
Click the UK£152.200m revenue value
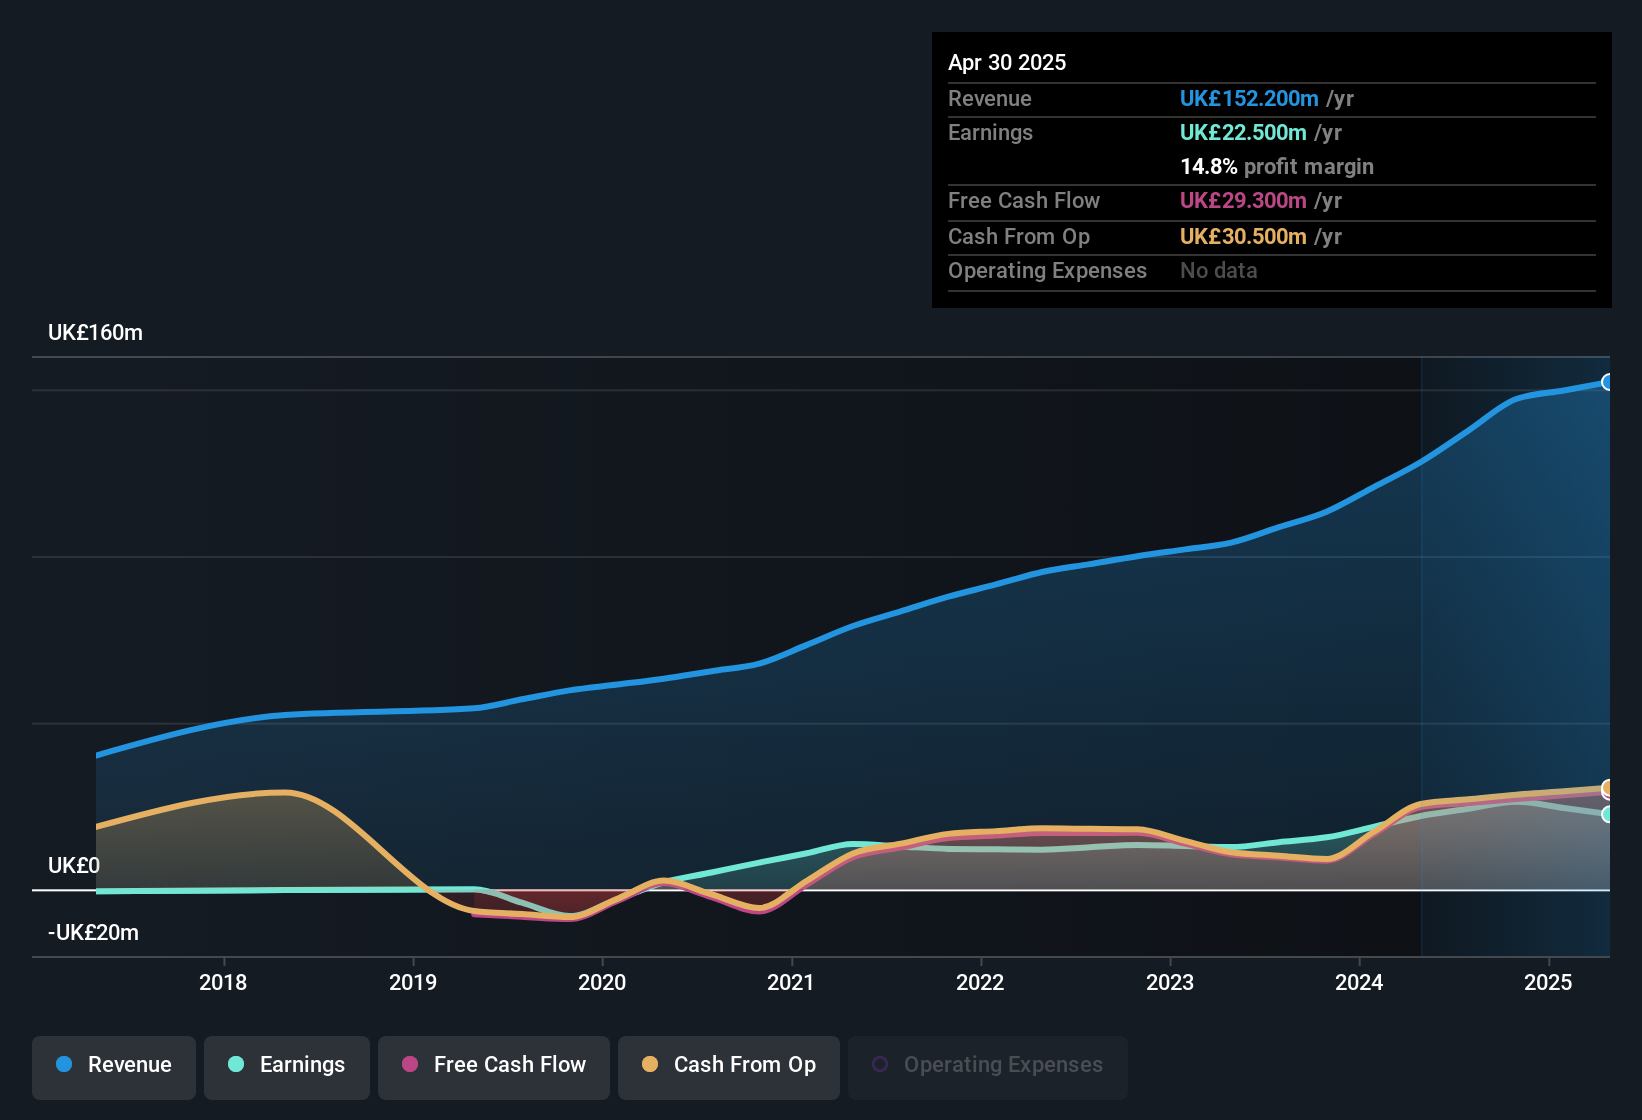click(1247, 98)
